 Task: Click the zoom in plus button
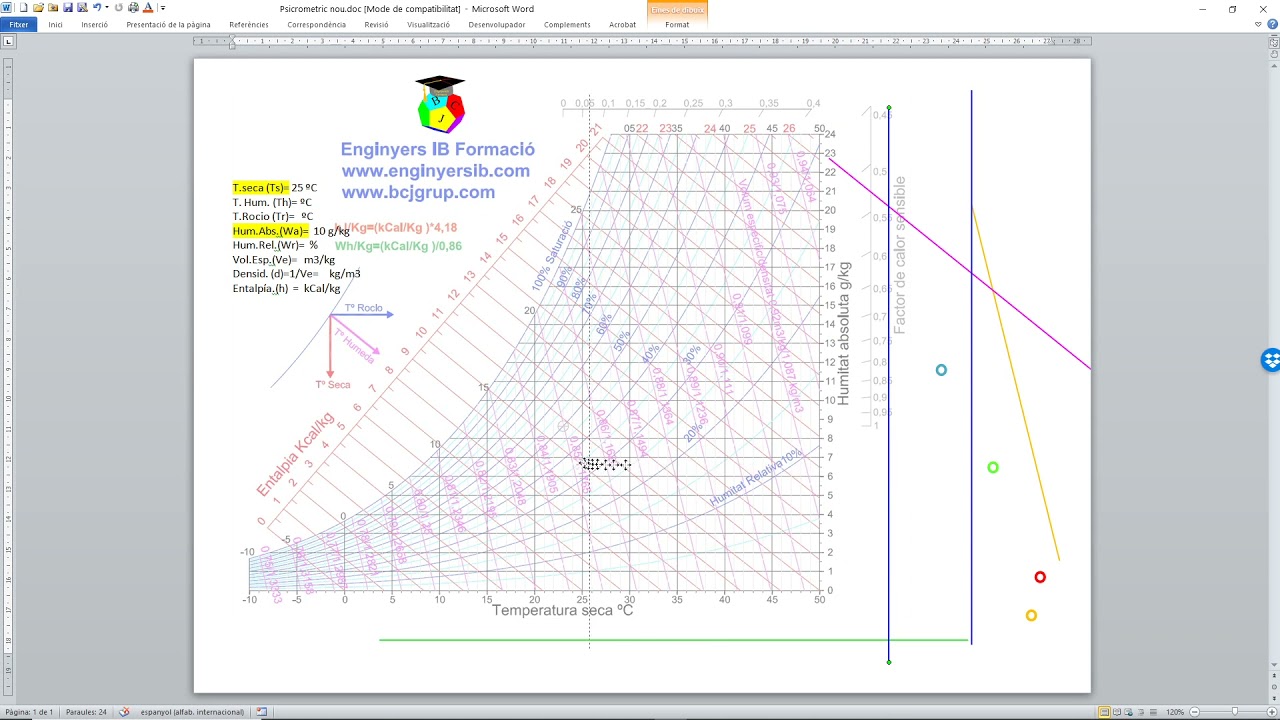[x=1270, y=712]
